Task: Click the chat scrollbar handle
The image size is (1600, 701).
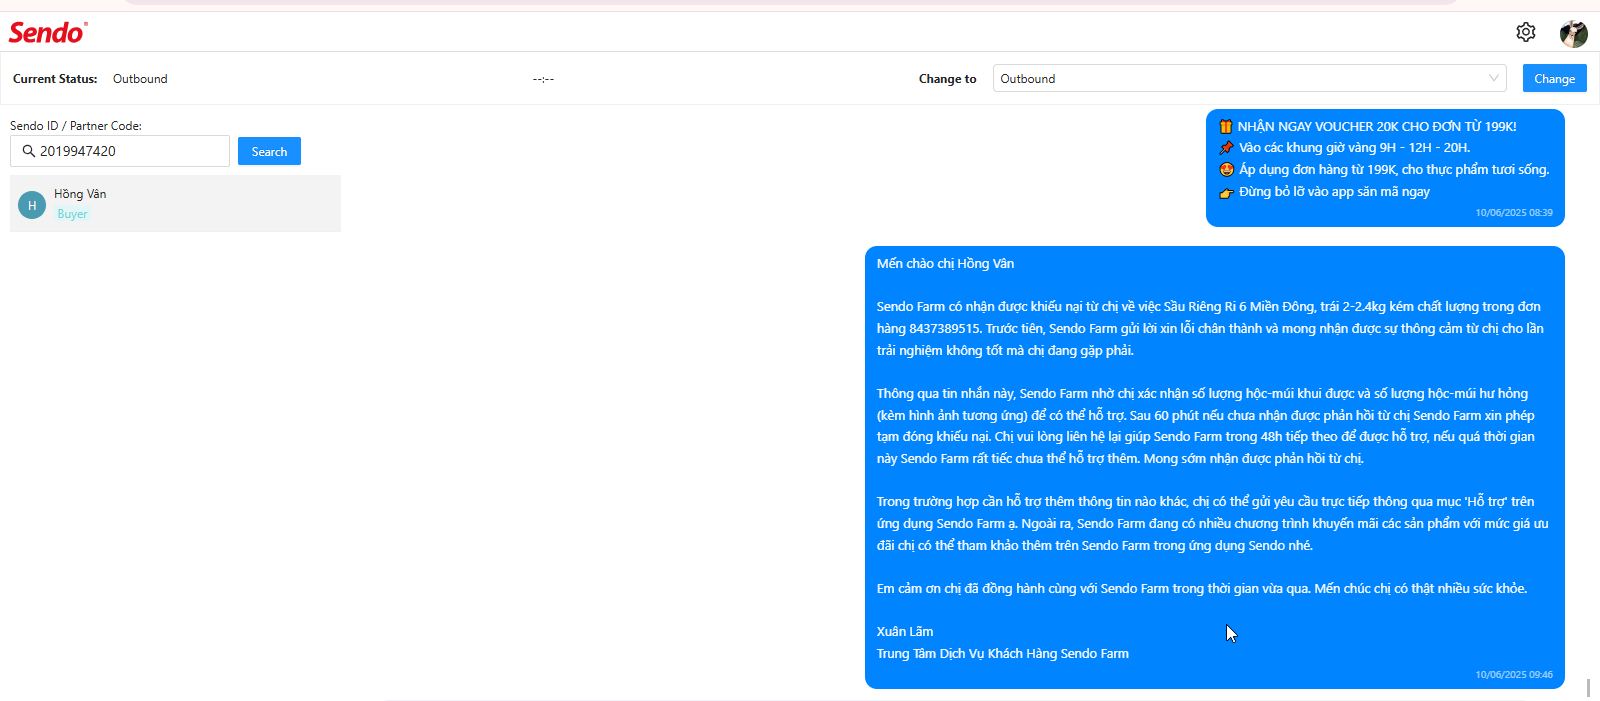Action: [x=1588, y=688]
